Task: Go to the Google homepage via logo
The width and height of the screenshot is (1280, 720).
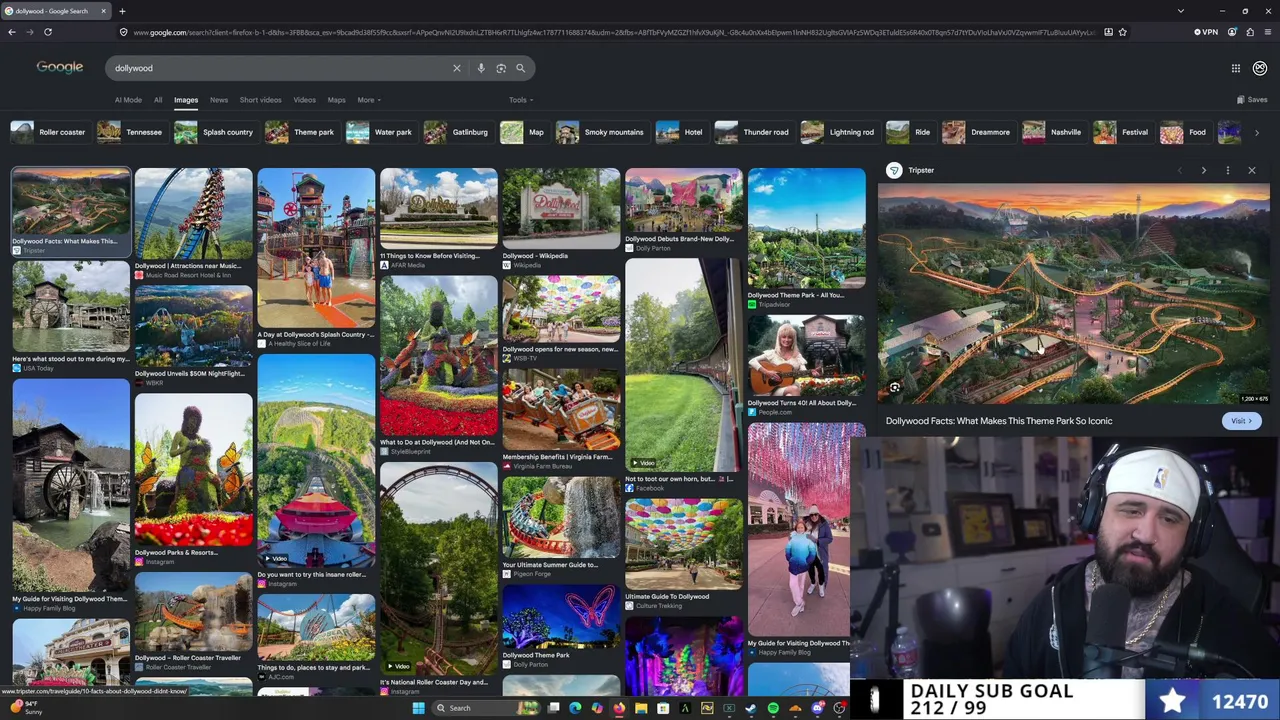Action: pyautogui.click(x=60, y=67)
